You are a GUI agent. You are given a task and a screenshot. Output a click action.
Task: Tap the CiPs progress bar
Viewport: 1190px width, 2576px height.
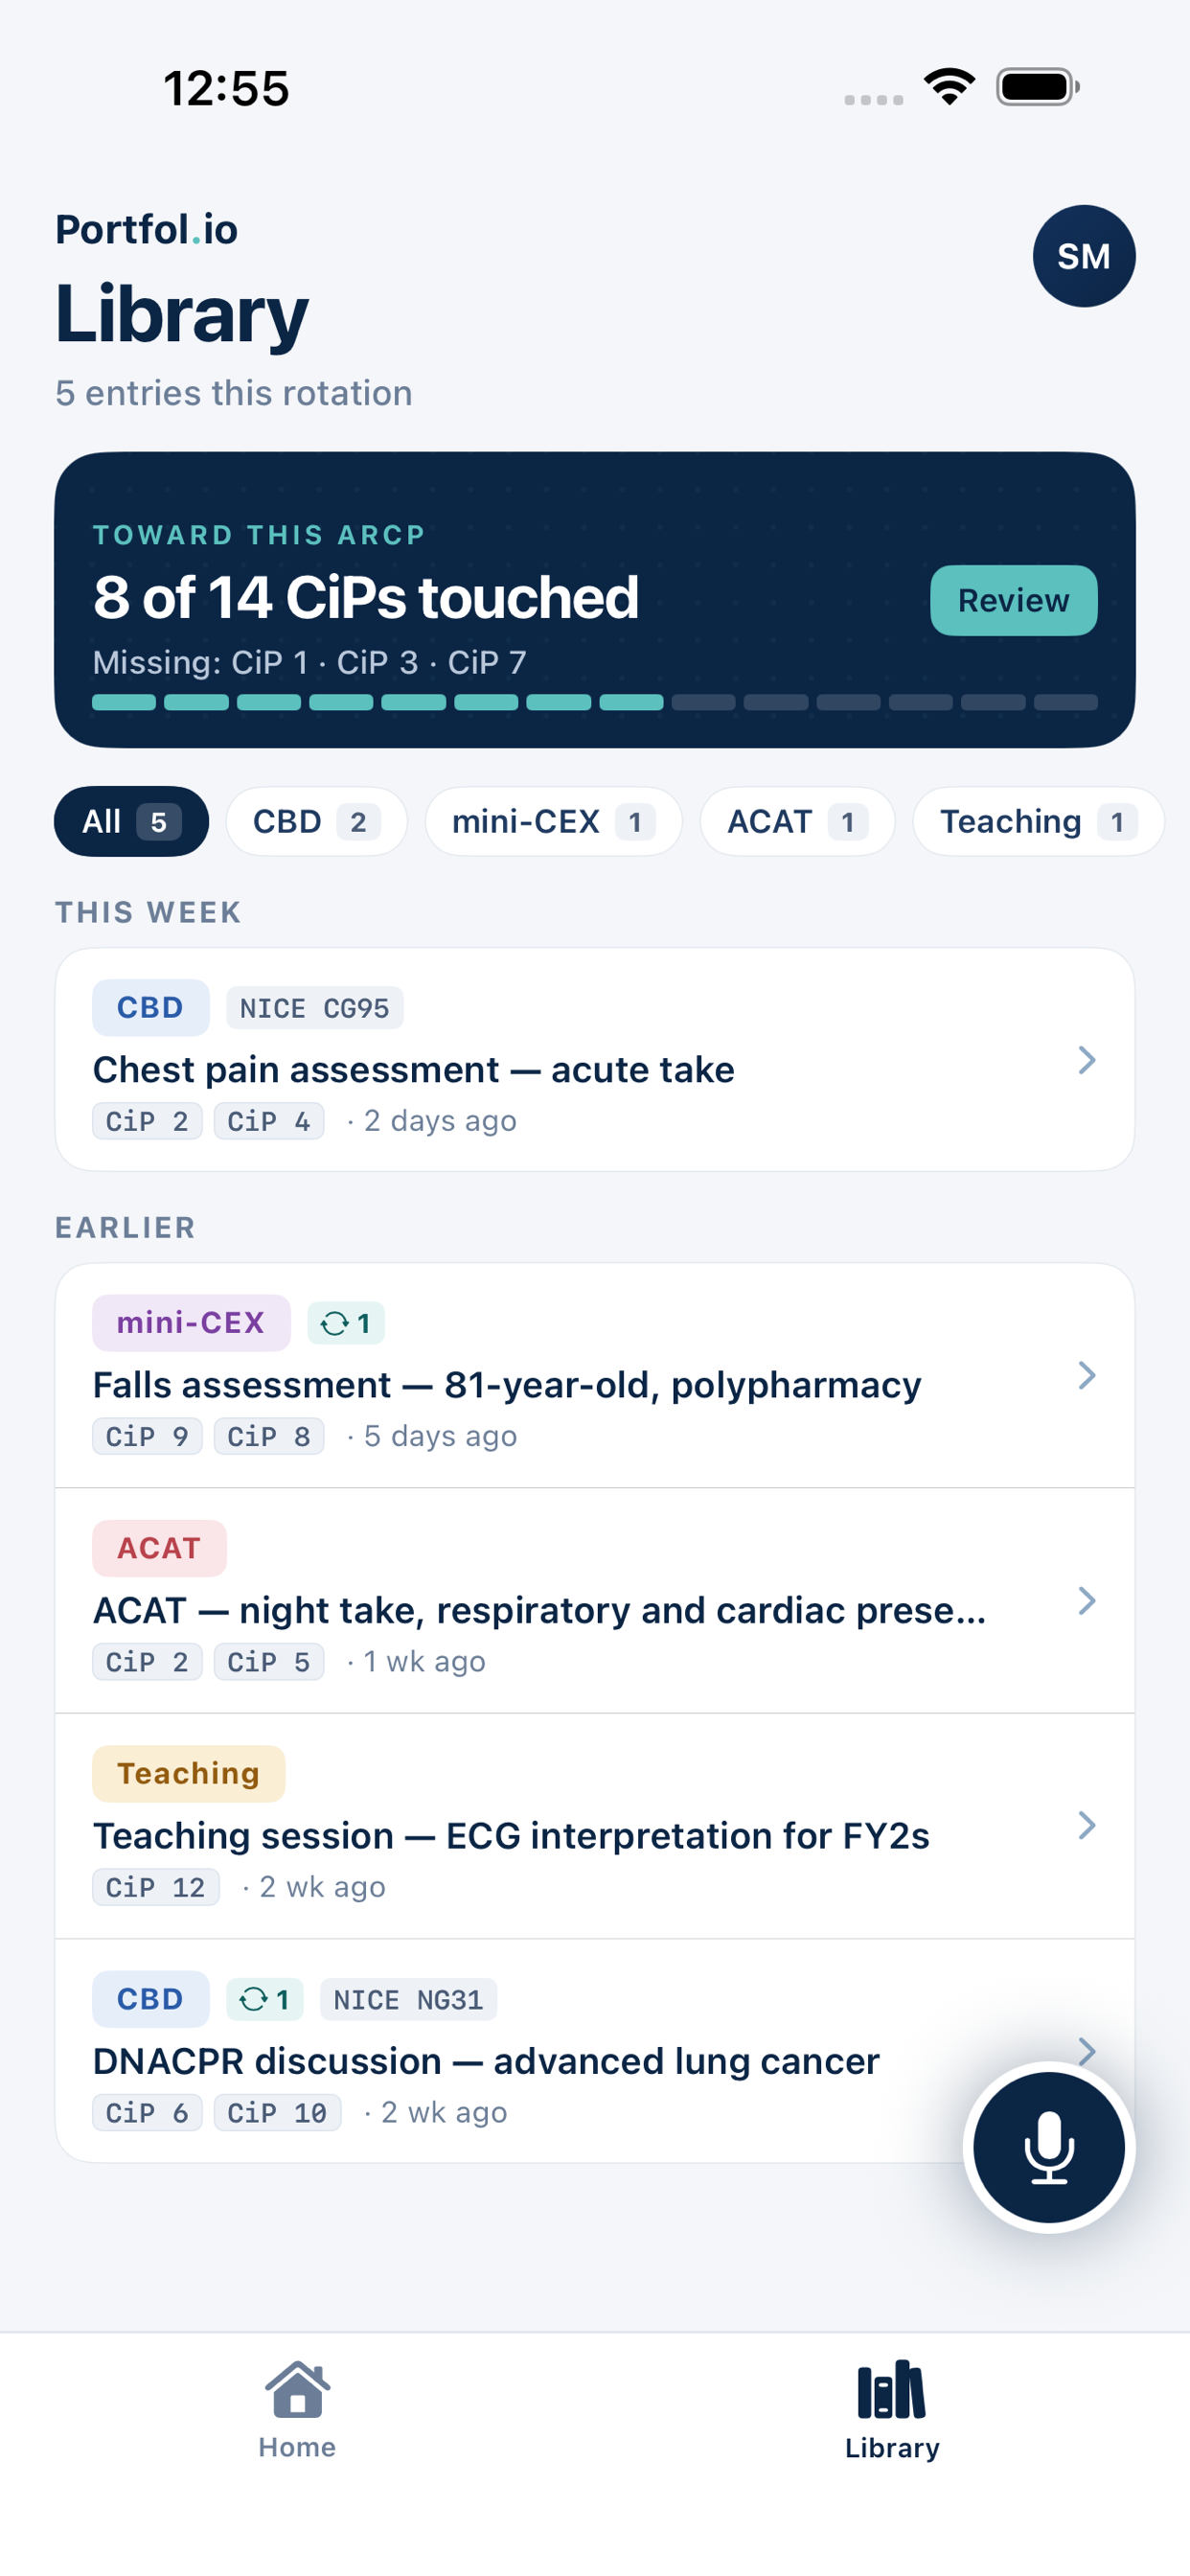(x=594, y=702)
